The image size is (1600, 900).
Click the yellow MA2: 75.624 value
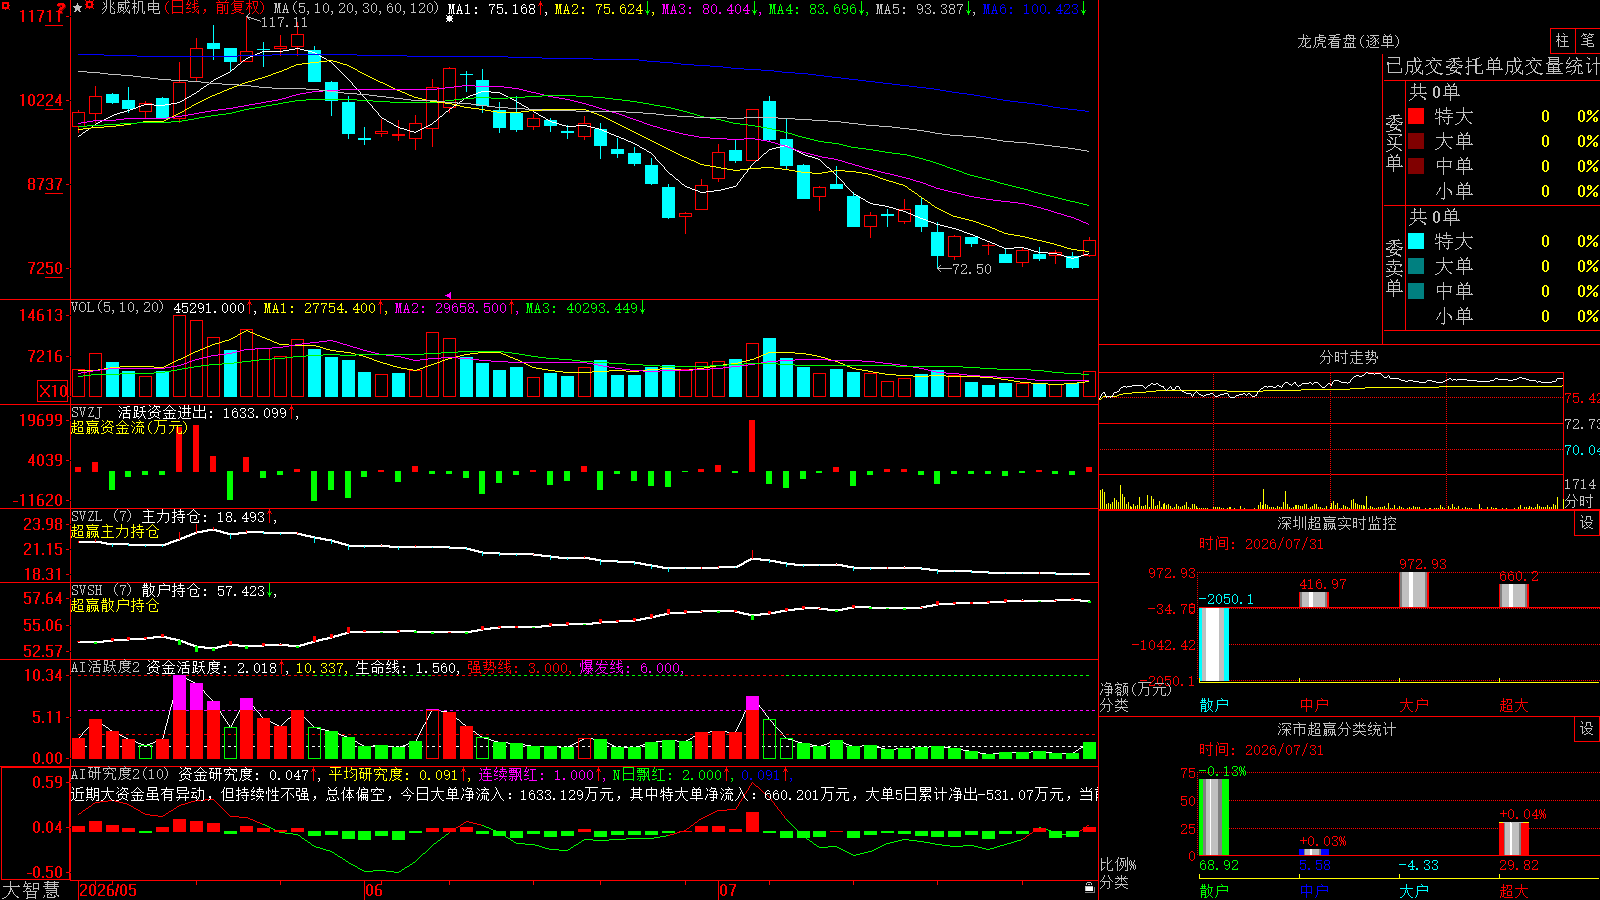click(603, 9)
